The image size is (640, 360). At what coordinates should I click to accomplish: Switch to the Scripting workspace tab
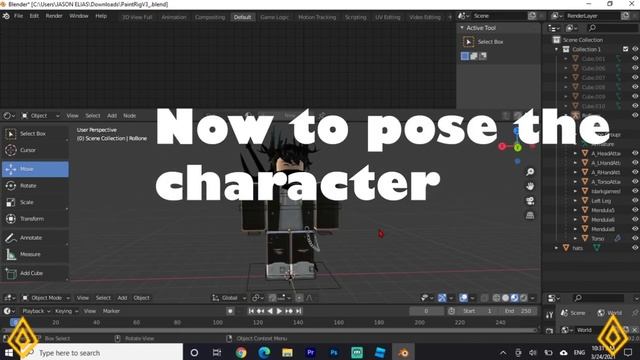coord(356,17)
